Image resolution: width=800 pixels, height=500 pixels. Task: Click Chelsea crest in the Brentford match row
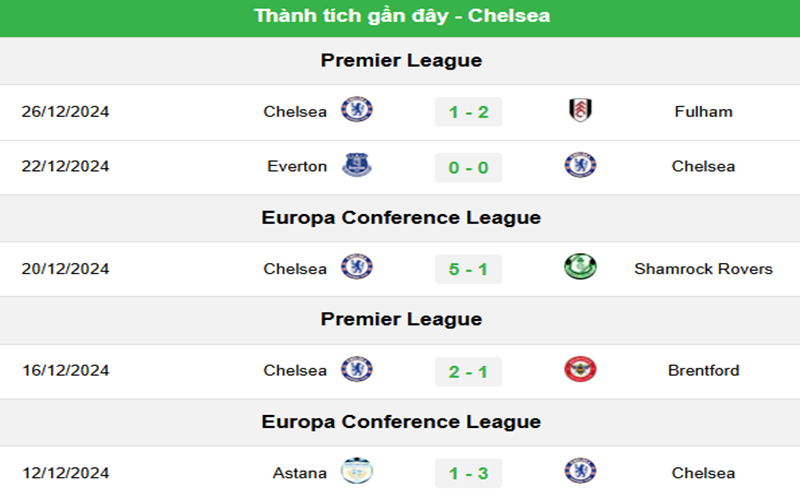pyautogui.click(x=357, y=370)
